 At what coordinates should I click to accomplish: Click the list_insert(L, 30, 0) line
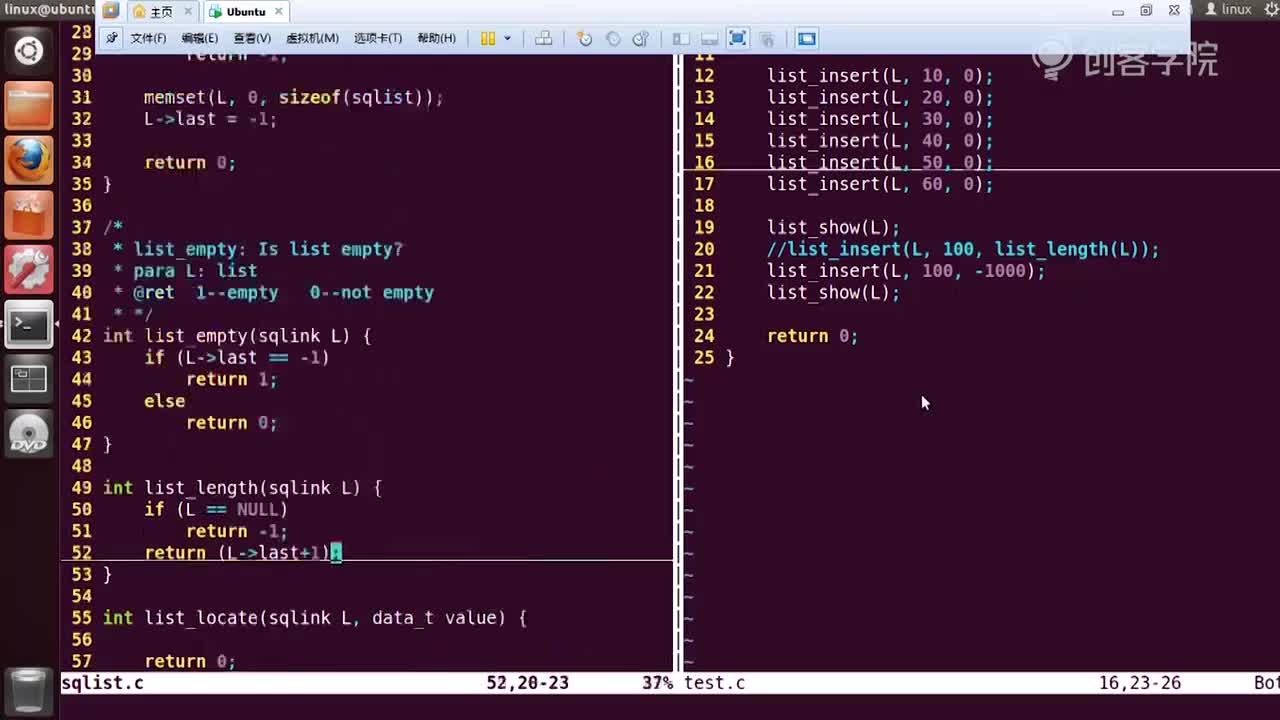(880, 119)
